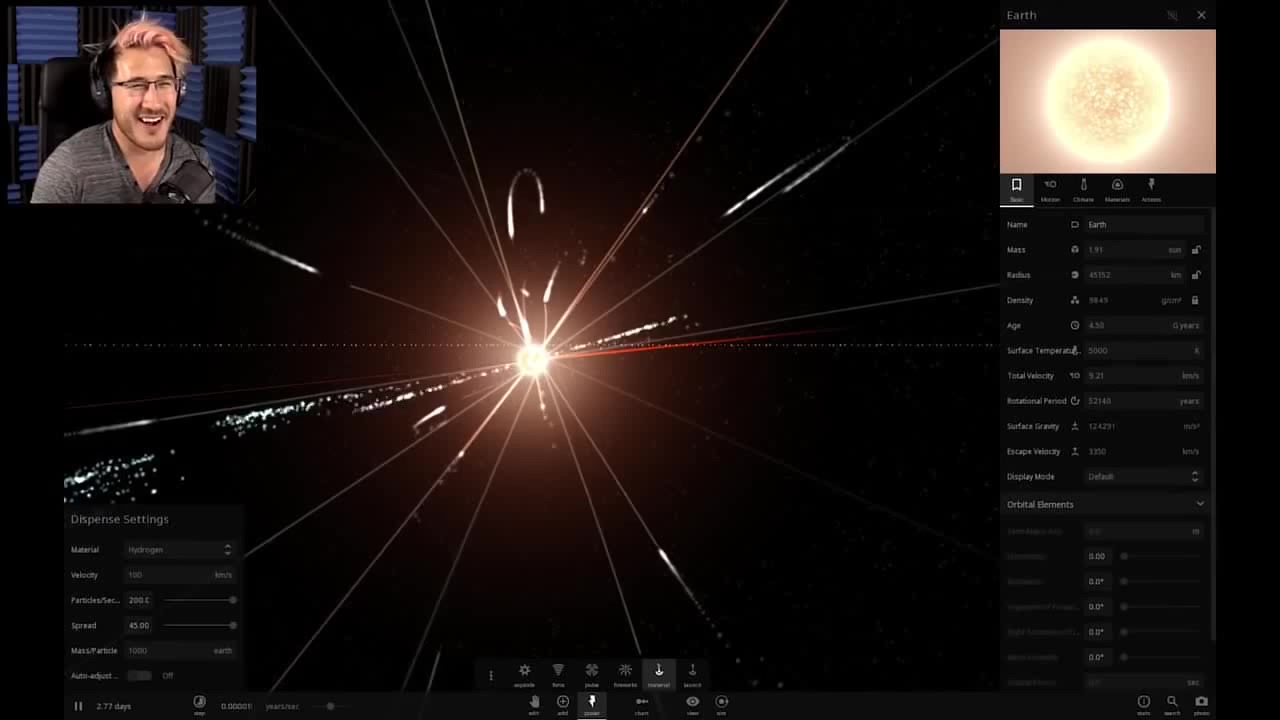This screenshot has height=720, width=1280.
Task: Select the force power tool
Action: 558,675
